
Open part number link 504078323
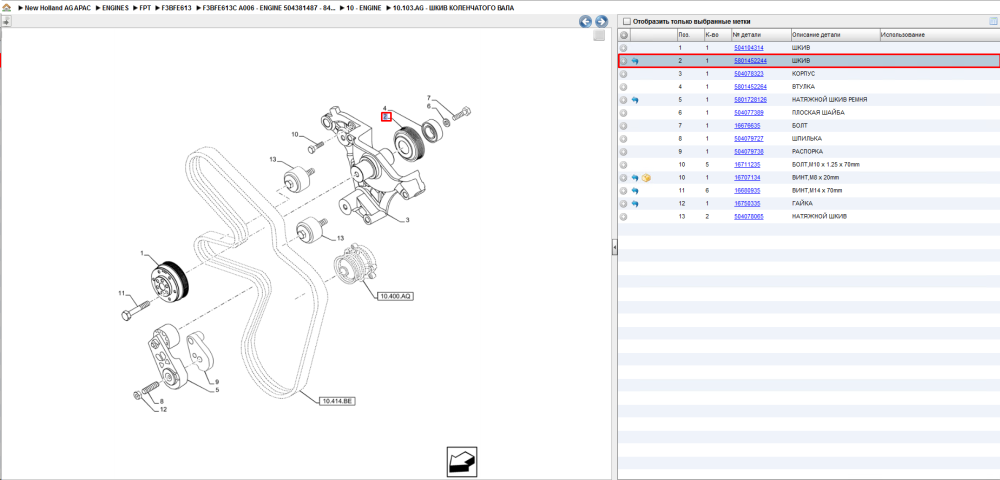749,74
